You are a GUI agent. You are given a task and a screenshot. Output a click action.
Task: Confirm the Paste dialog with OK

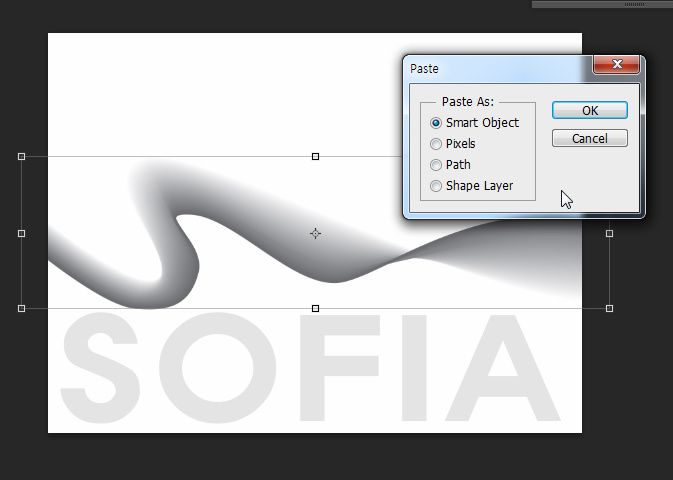coord(590,110)
